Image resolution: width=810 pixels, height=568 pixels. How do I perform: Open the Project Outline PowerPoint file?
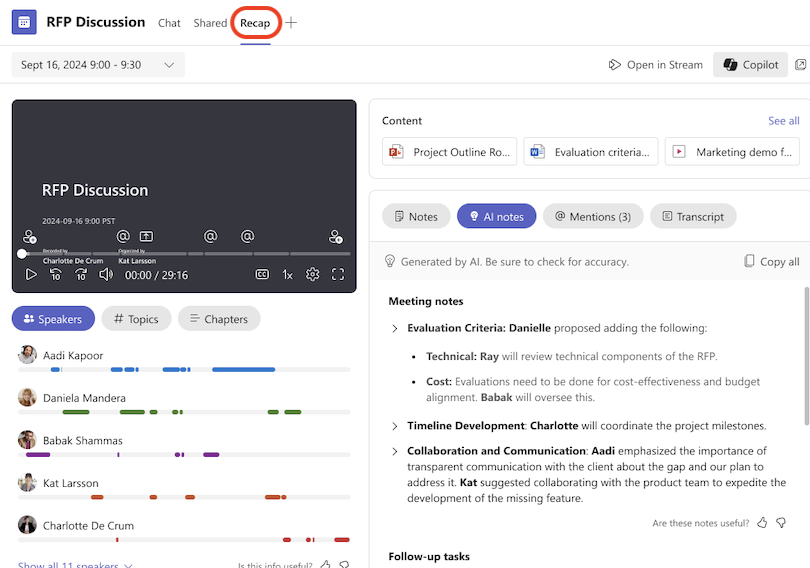tap(450, 152)
